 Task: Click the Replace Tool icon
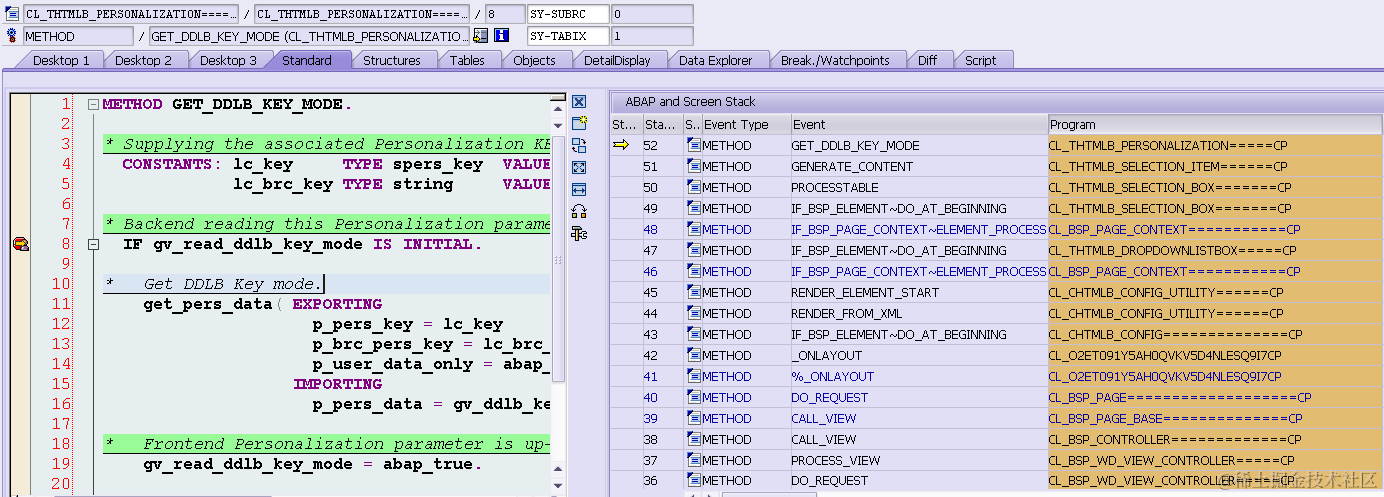579,145
